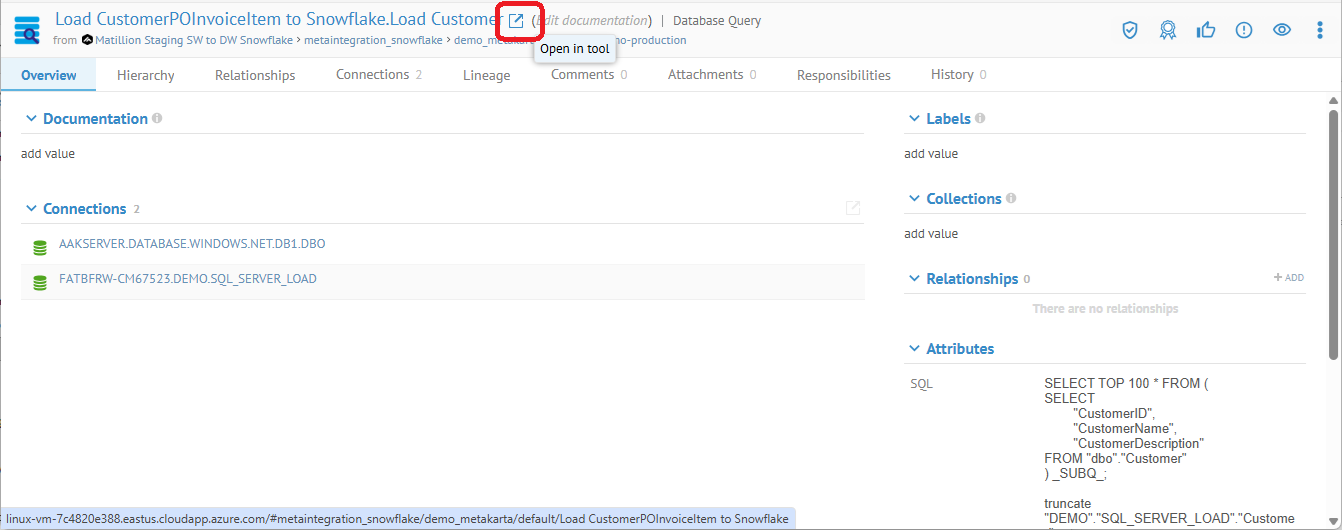Screen dimensions: 1342x530
Task: Click the Open in tool icon
Action: tap(516, 21)
